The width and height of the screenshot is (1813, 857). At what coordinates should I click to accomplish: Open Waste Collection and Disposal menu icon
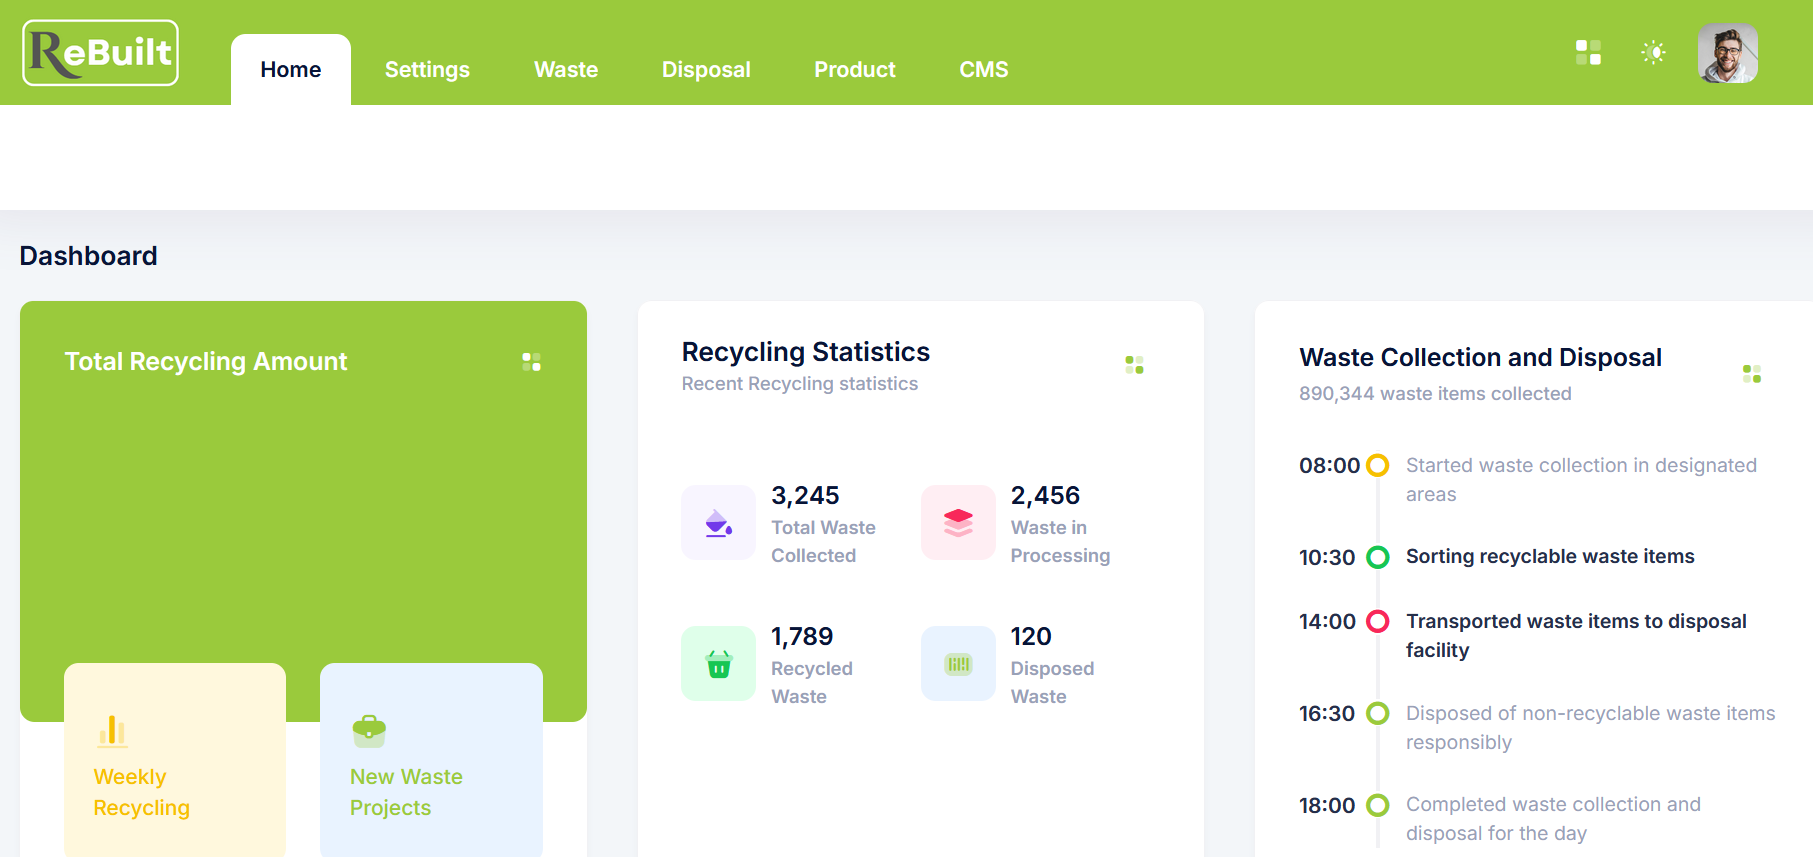coord(1751,374)
